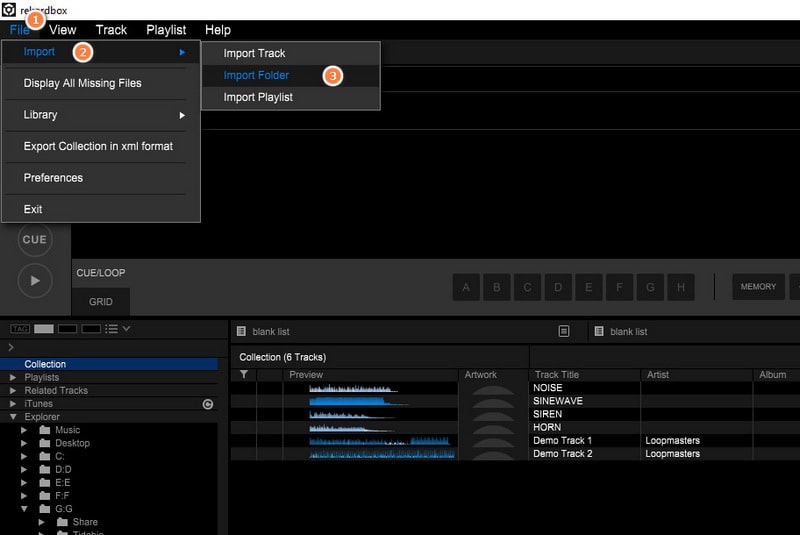
Task: Toggle the TAG filter icon
Action: pos(20,329)
